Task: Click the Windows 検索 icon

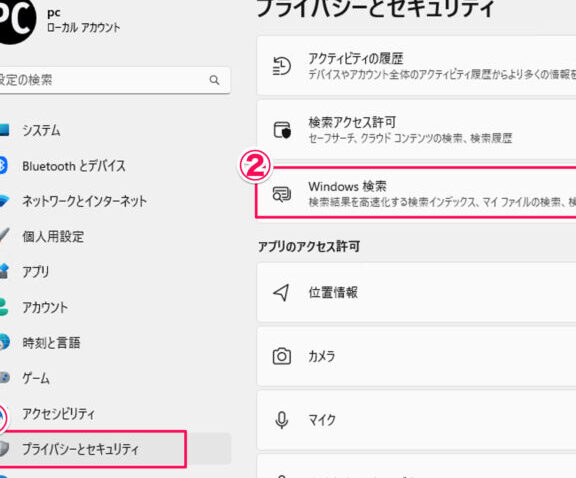Action: [x=282, y=194]
